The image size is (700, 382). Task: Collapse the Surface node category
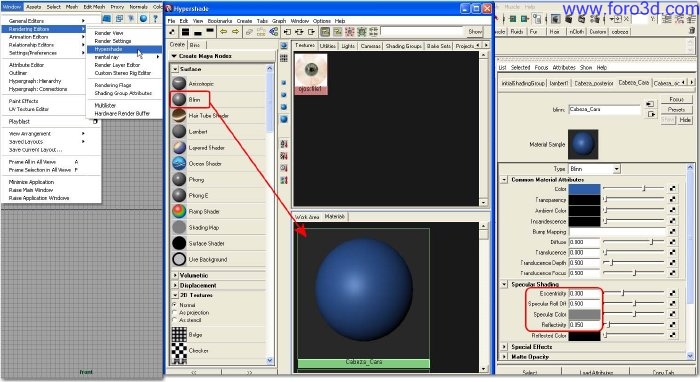click(x=175, y=69)
